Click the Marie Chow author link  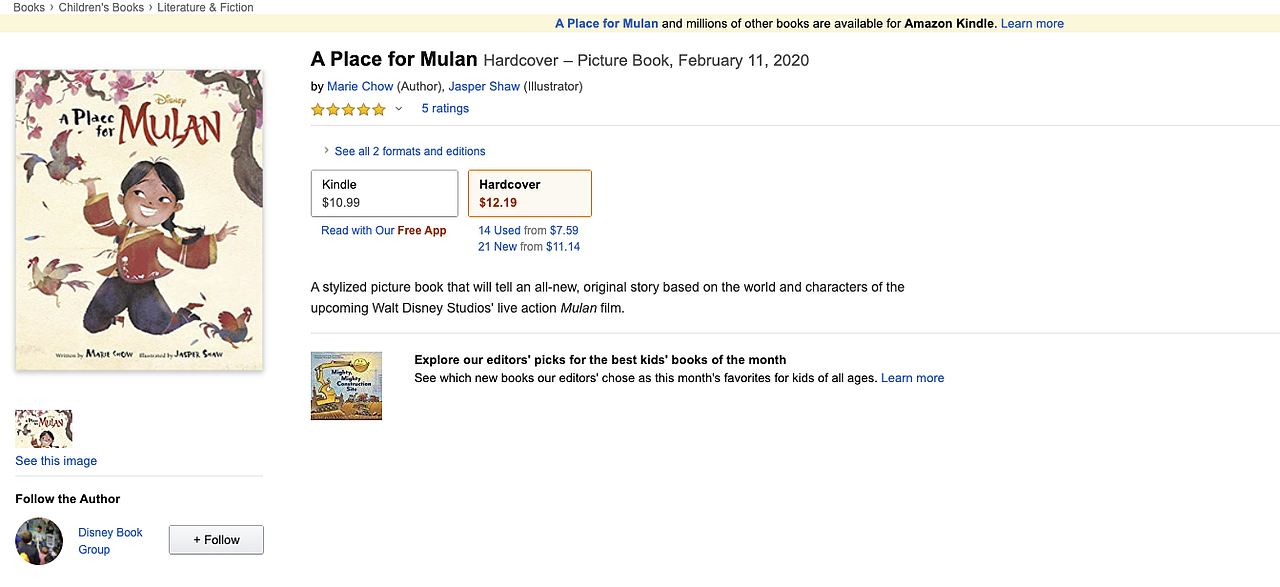coord(360,86)
